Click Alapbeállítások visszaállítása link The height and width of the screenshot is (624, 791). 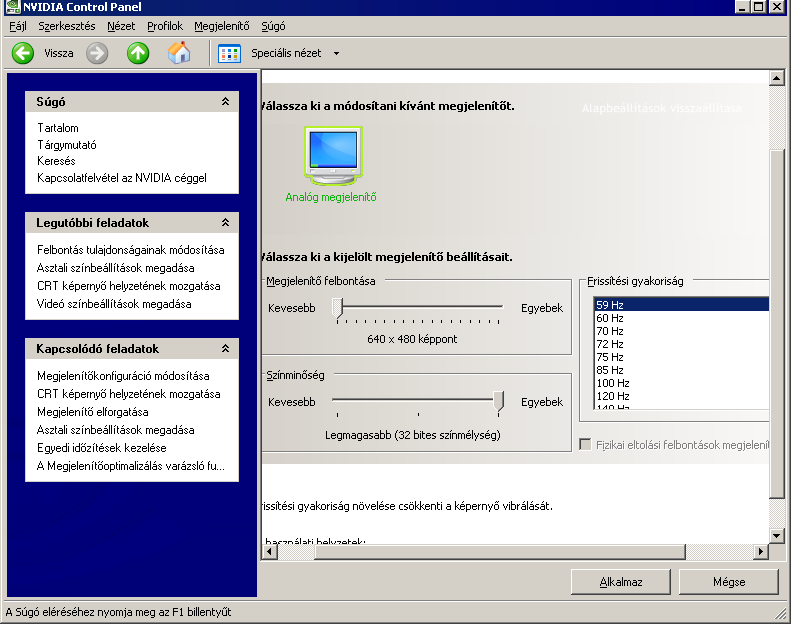tap(661, 108)
